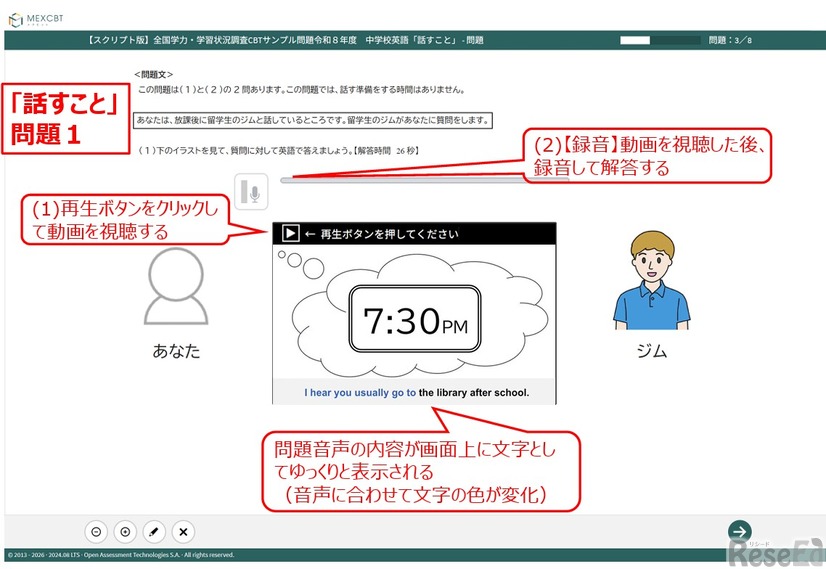Click the "問題：3/8" question counter
826x569 pixels.
pyautogui.click(x=730, y=40)
